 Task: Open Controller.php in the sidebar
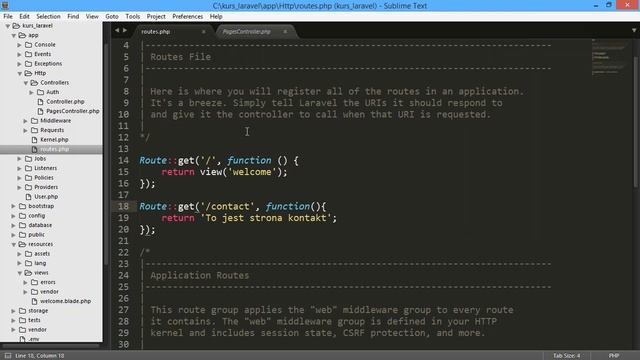point(65,102)
